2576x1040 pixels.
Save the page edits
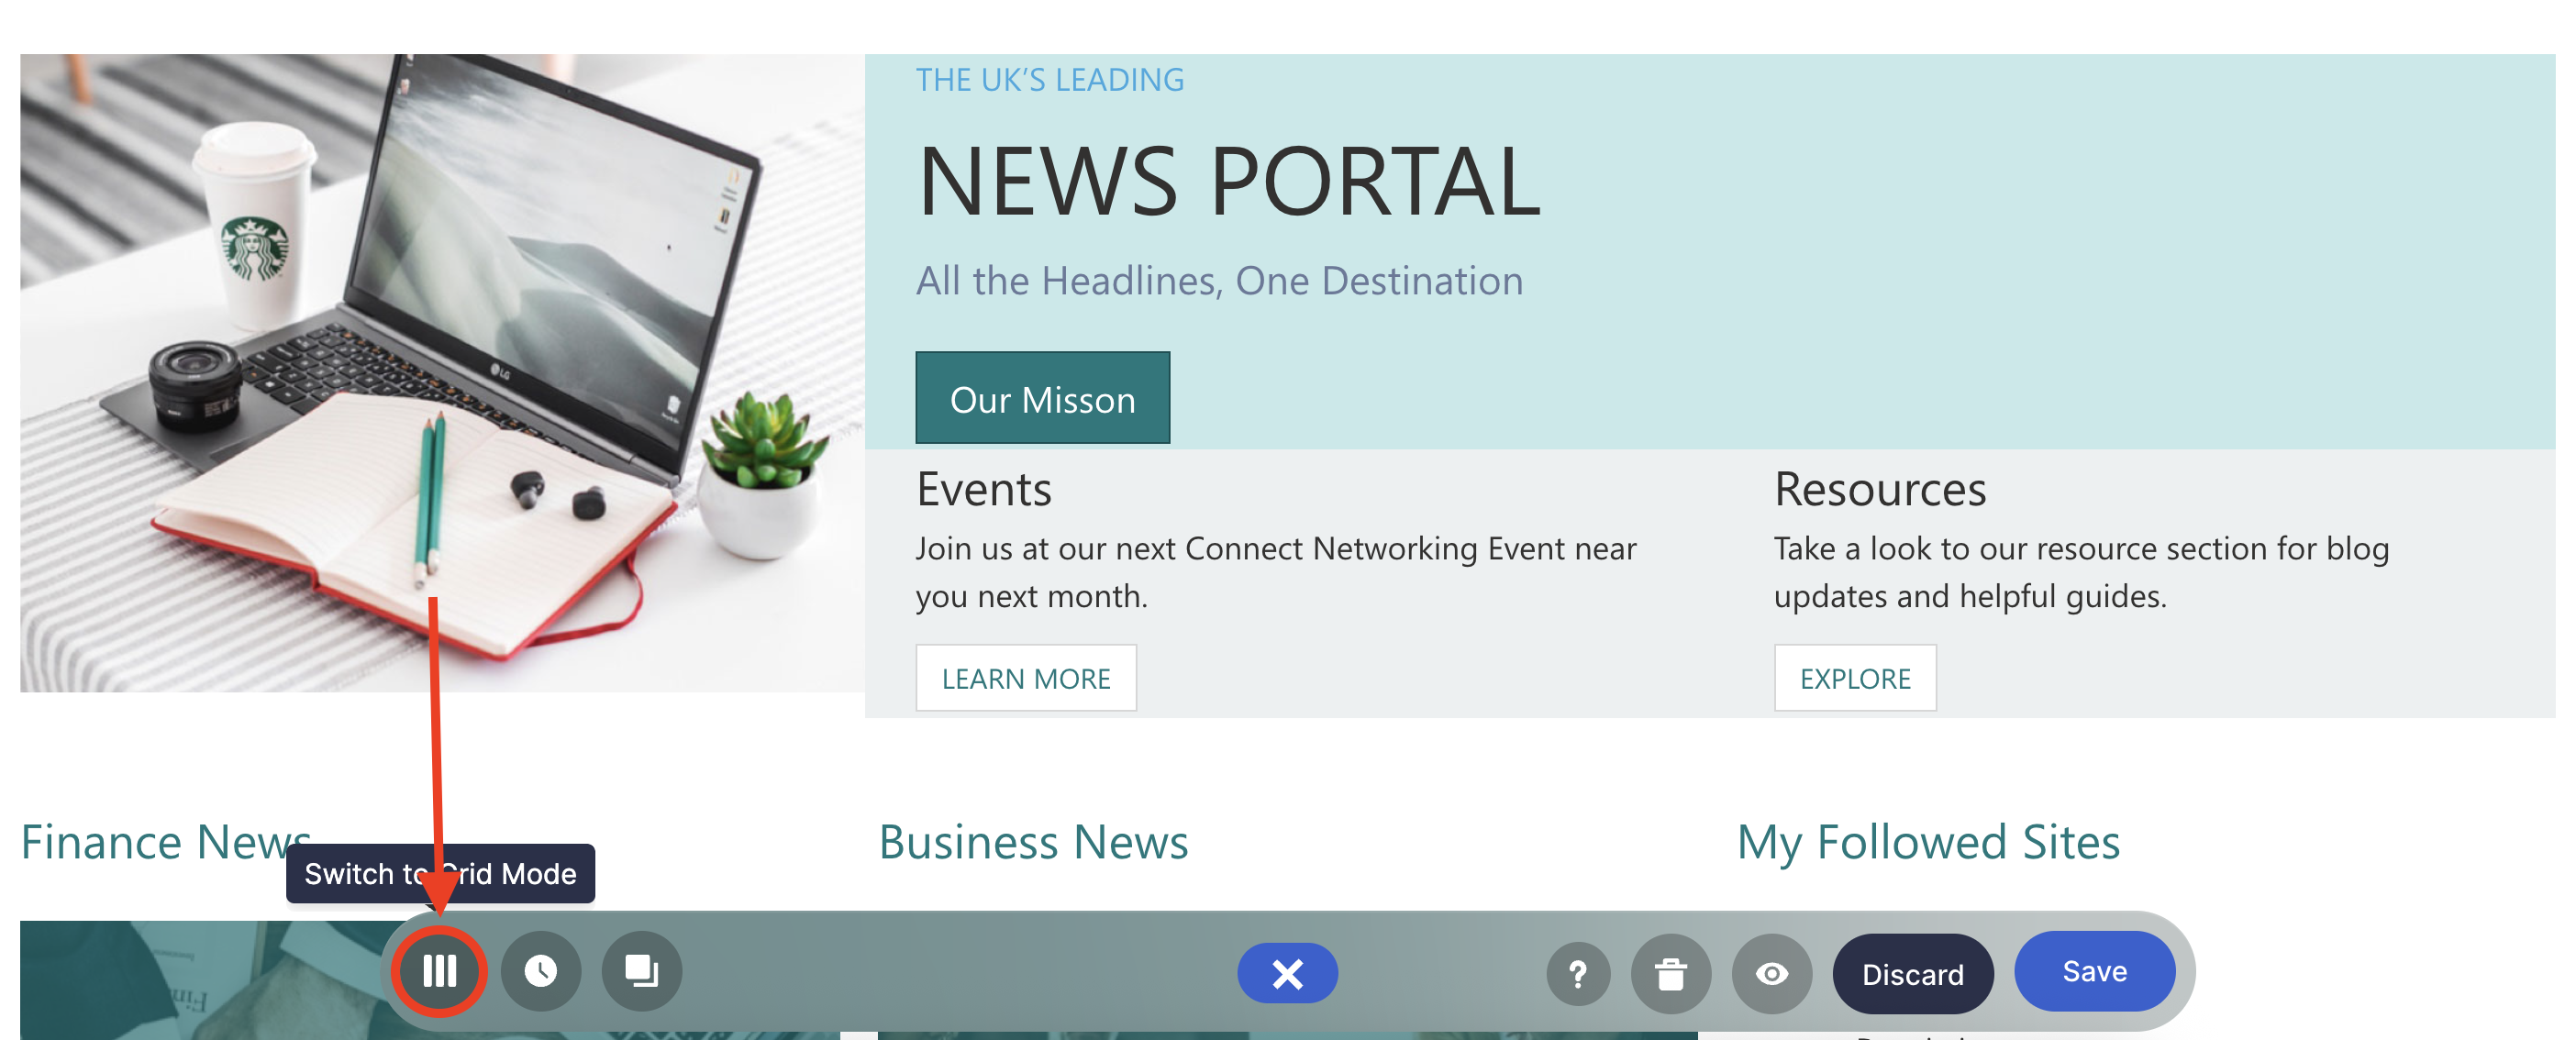pyautogui.click(x=2094, y=971)
